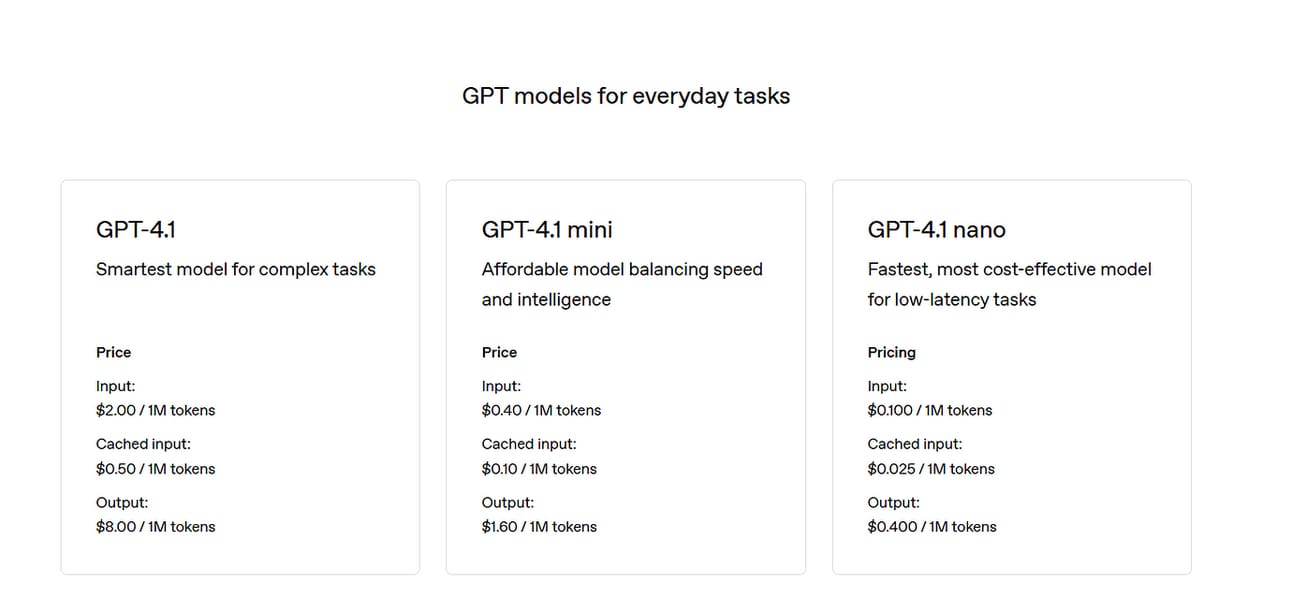The width and height of the screenshot is (1292, 612).
Task: Click the GPT-4.1 card title
Action: click(x=135, y=230)
